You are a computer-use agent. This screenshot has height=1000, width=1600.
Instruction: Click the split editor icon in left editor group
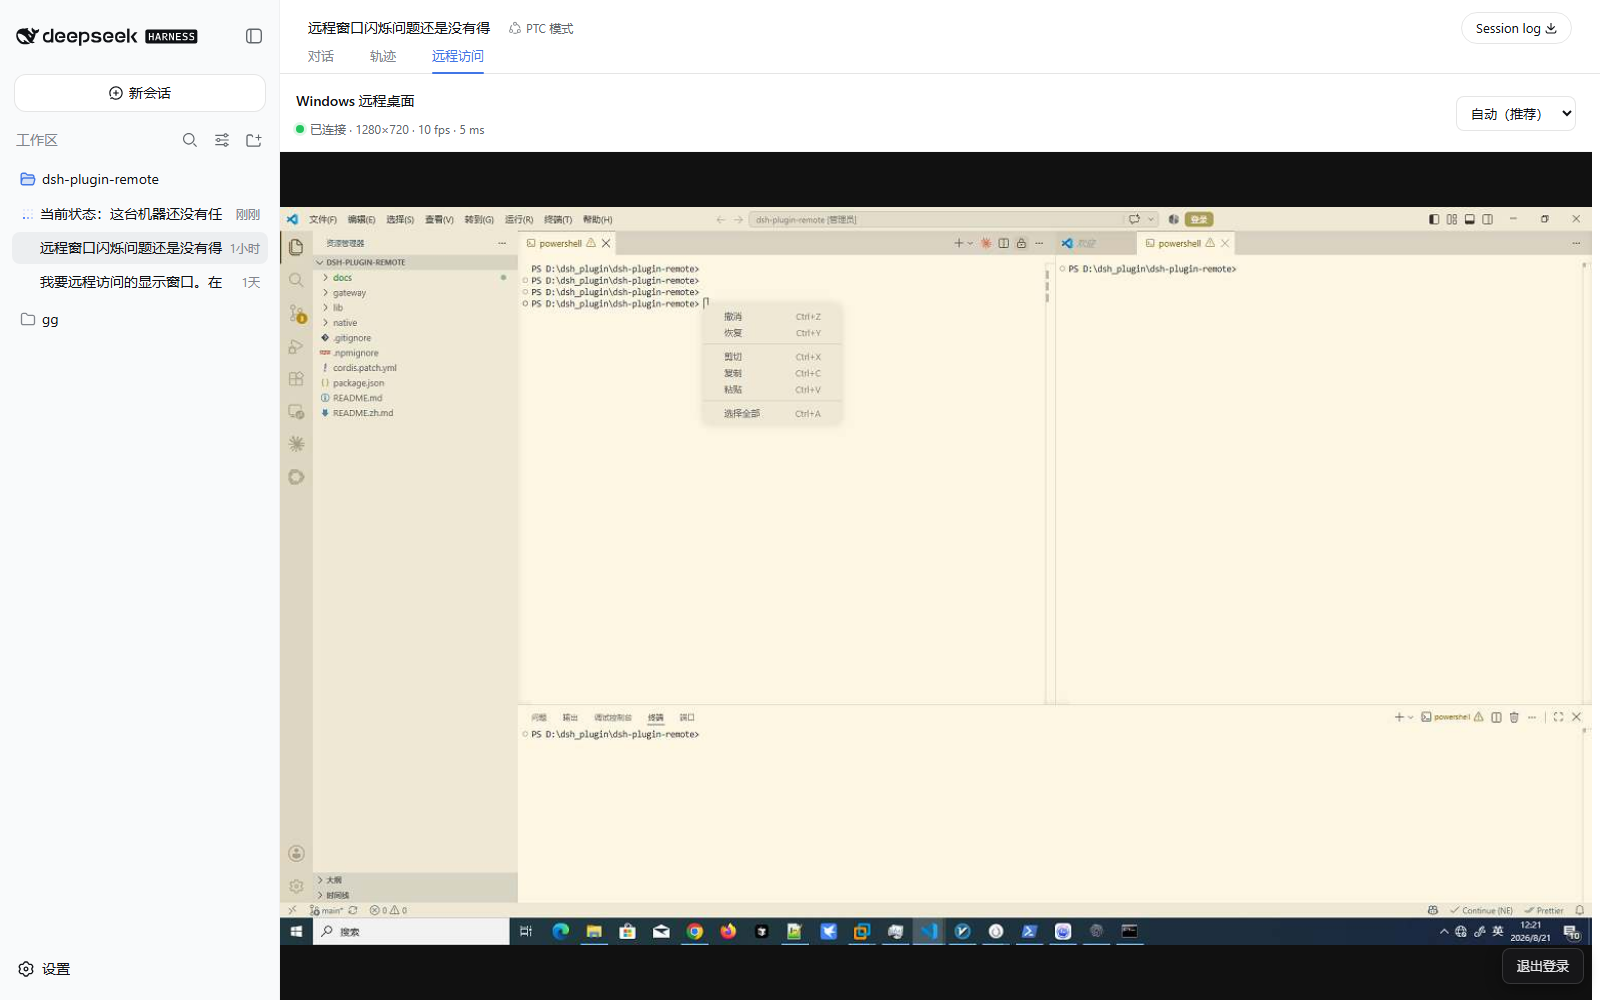coord(1003,243)
